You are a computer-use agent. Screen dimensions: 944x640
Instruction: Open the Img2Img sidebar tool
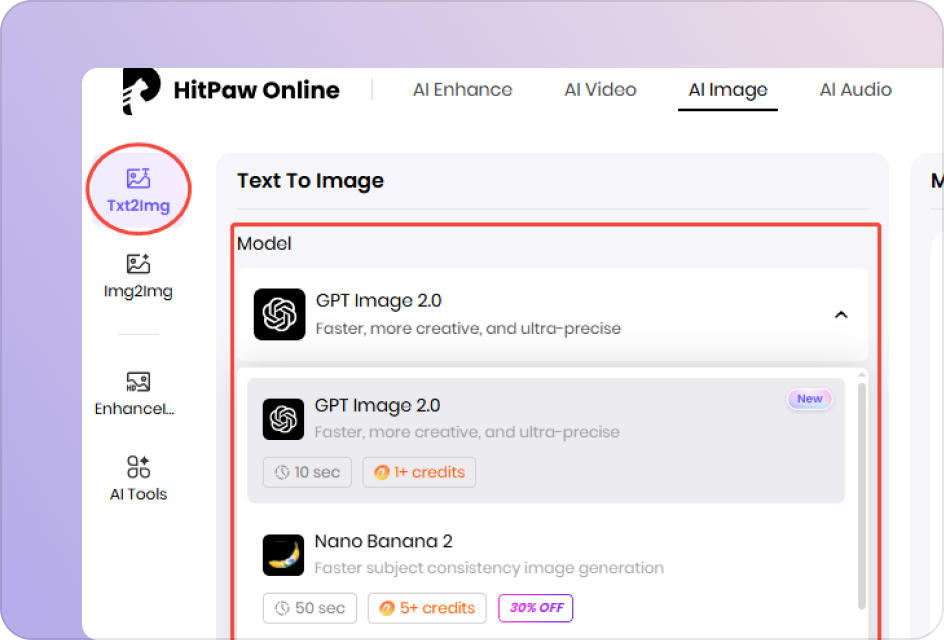click(138, 277)
